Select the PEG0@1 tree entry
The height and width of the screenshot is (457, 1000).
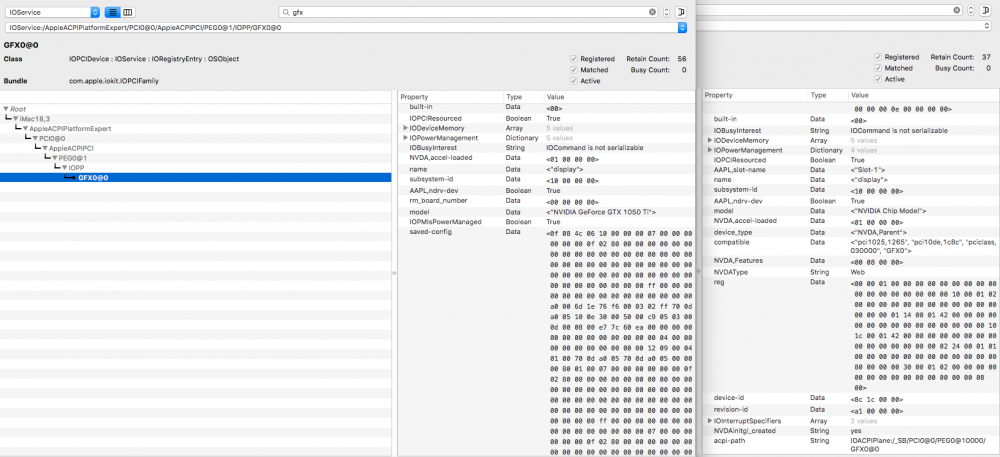pyautogui.click(x=73, y=158)
